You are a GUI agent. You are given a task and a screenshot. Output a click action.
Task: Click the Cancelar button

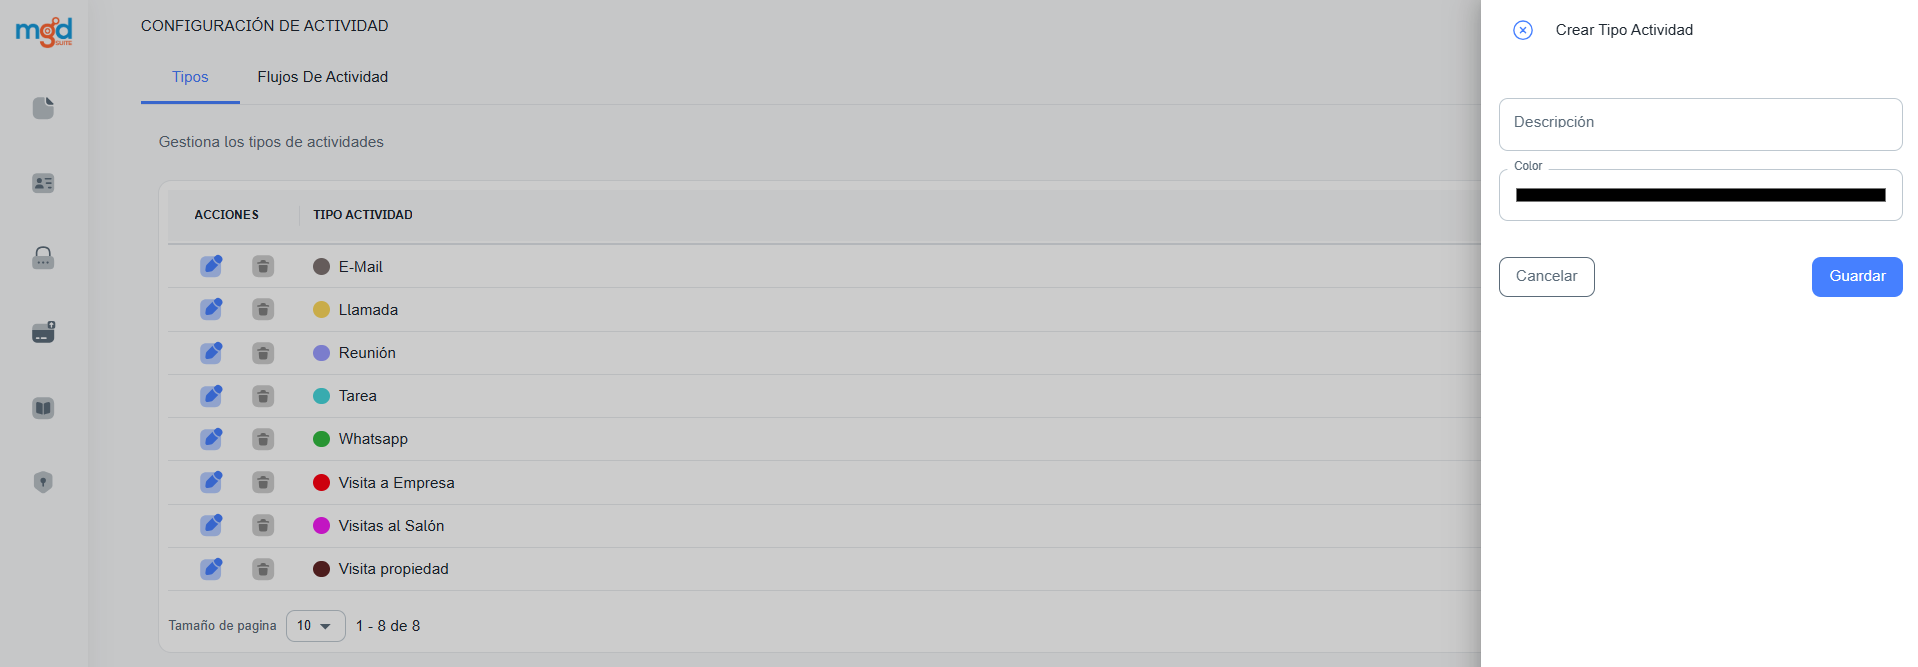tap(1546, 277)
